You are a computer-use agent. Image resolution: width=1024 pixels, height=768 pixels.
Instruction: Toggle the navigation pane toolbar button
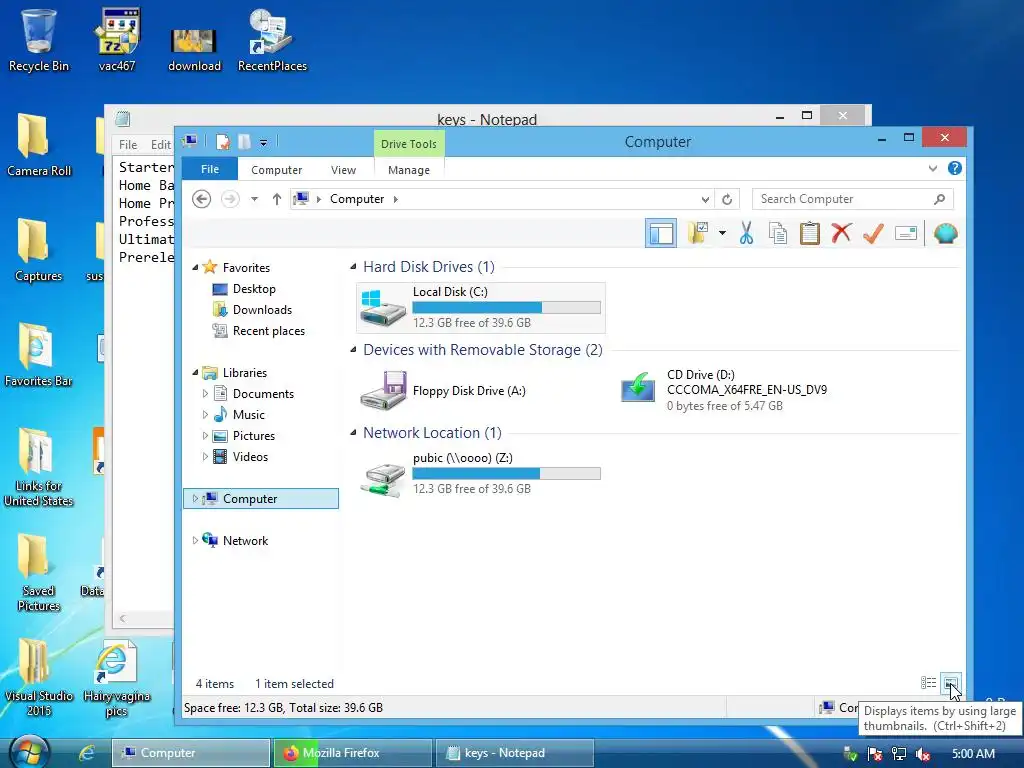coord(661,234)
